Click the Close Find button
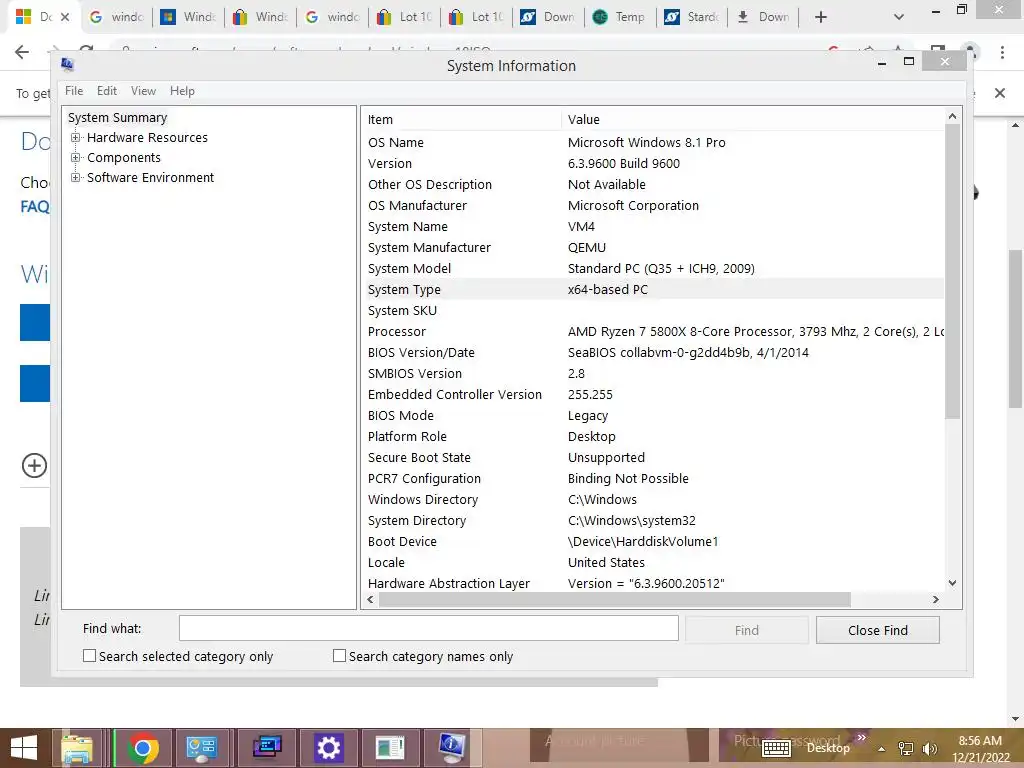 [878, 630]
